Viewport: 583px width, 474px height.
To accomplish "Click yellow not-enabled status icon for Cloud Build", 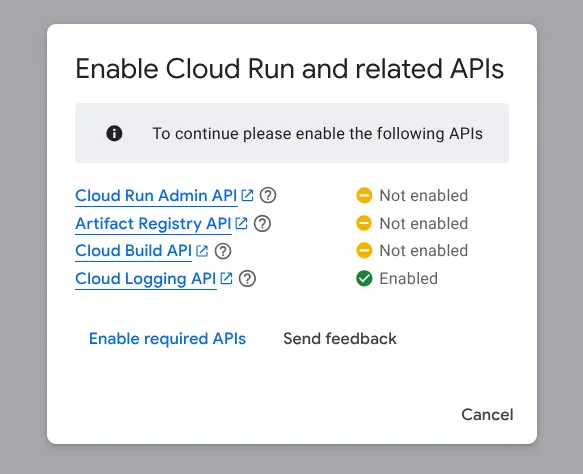I will [364, 250].
